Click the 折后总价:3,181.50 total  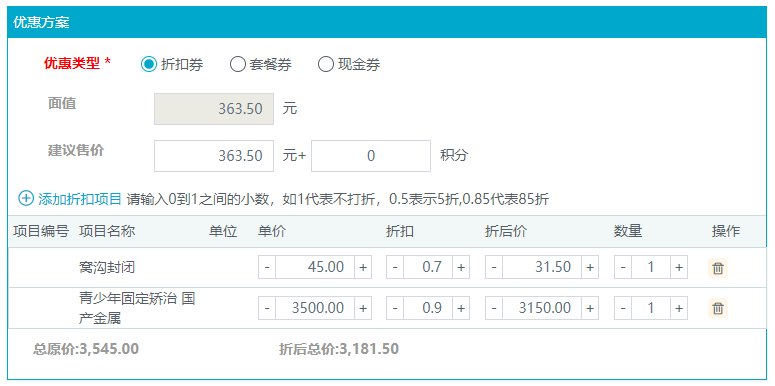pyautogui.click(x=339, y=349)
